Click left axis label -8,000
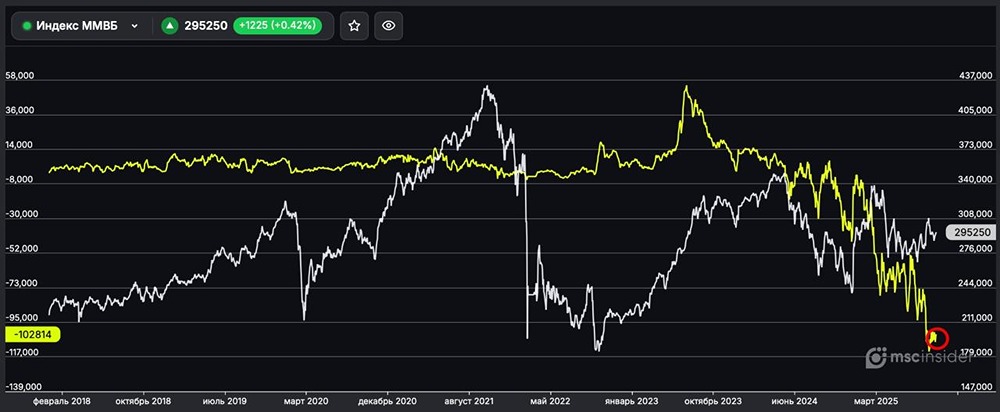Viewport: 1000px width, 412px height. [20, 180]
